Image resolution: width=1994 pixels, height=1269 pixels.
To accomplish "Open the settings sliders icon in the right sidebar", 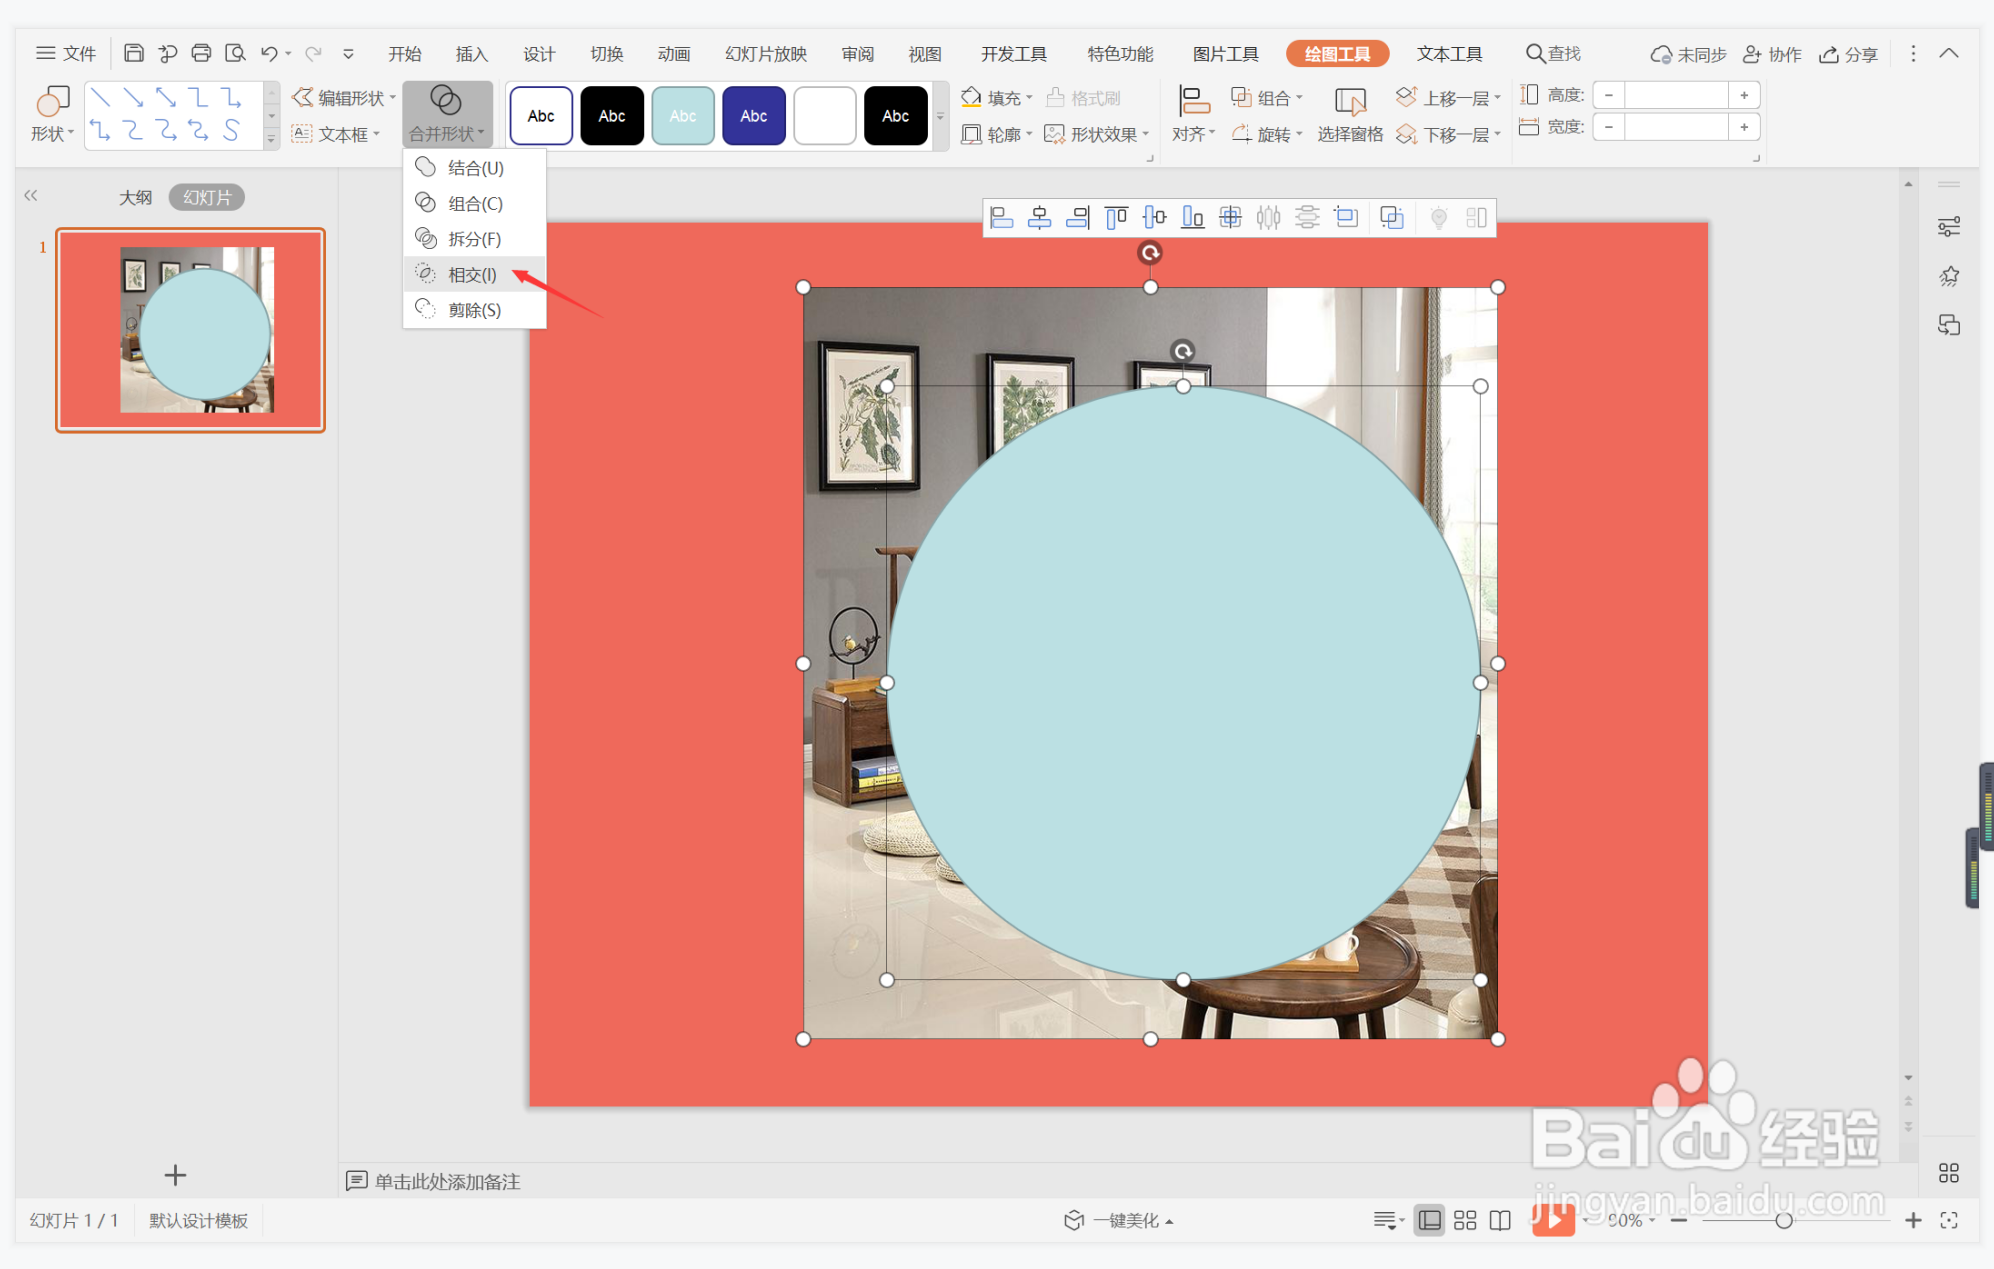I will point(1948,227).
